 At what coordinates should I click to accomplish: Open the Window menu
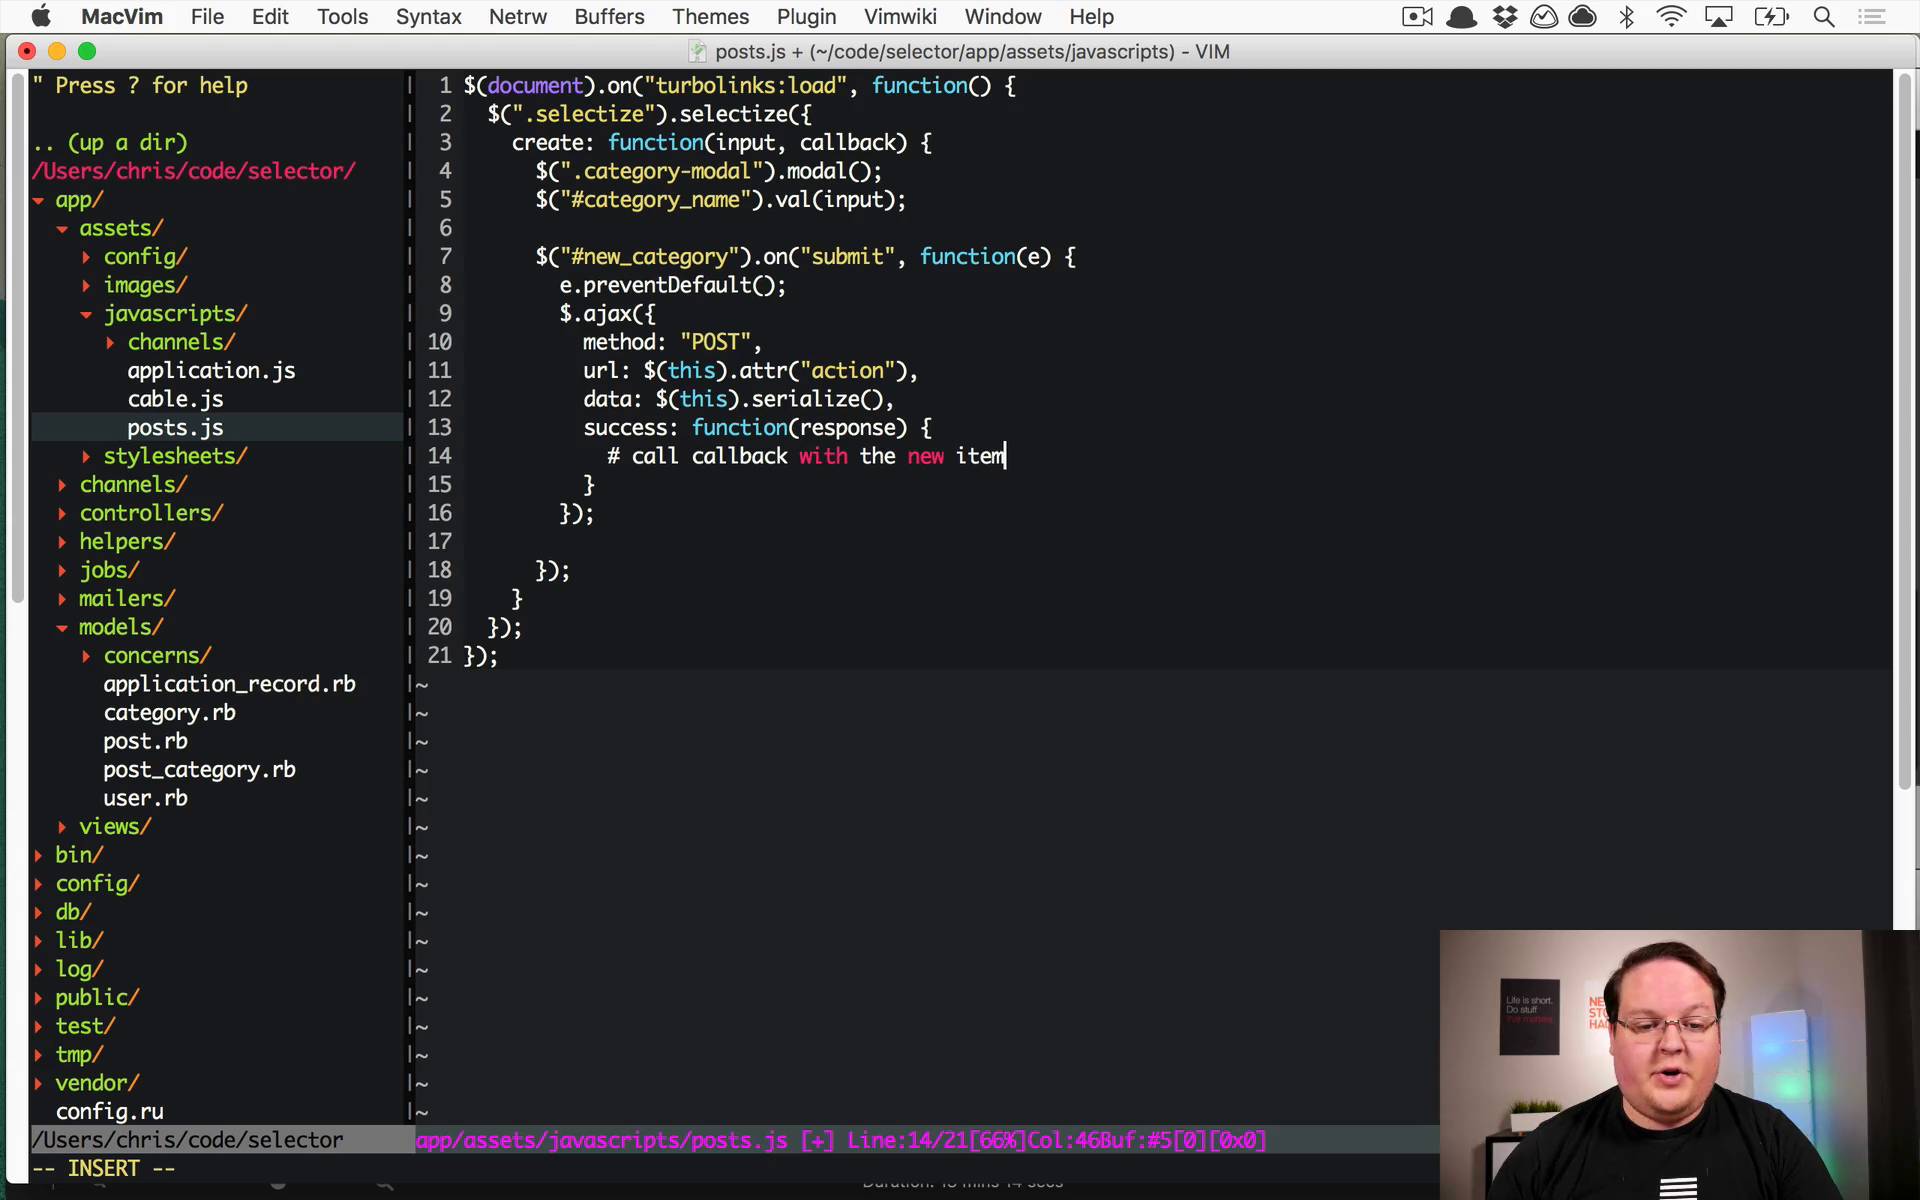click(1003, 16)
